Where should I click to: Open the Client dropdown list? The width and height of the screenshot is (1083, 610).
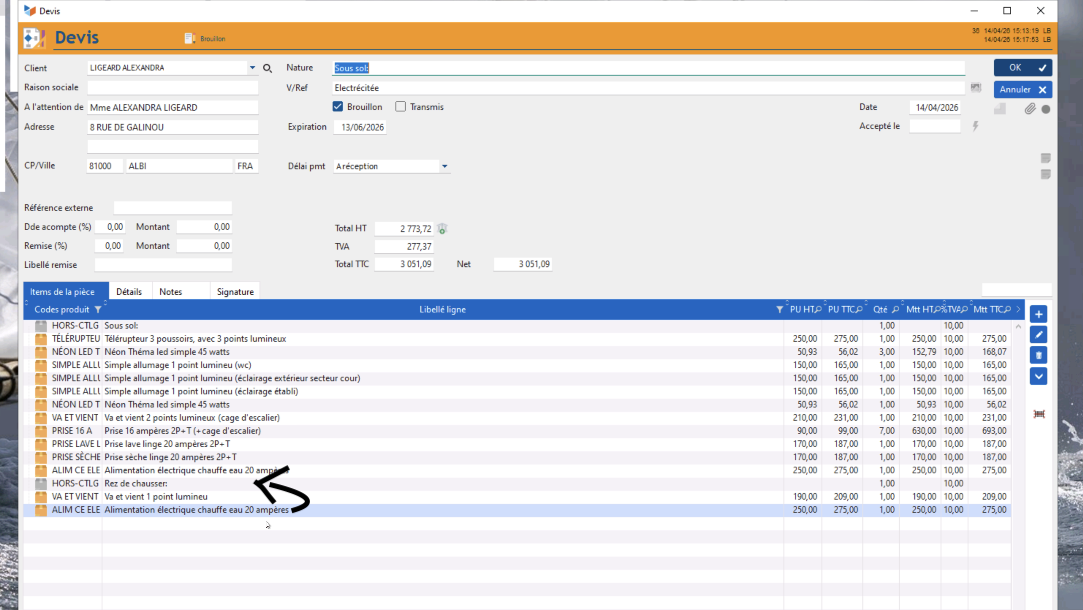pos(252,68)
